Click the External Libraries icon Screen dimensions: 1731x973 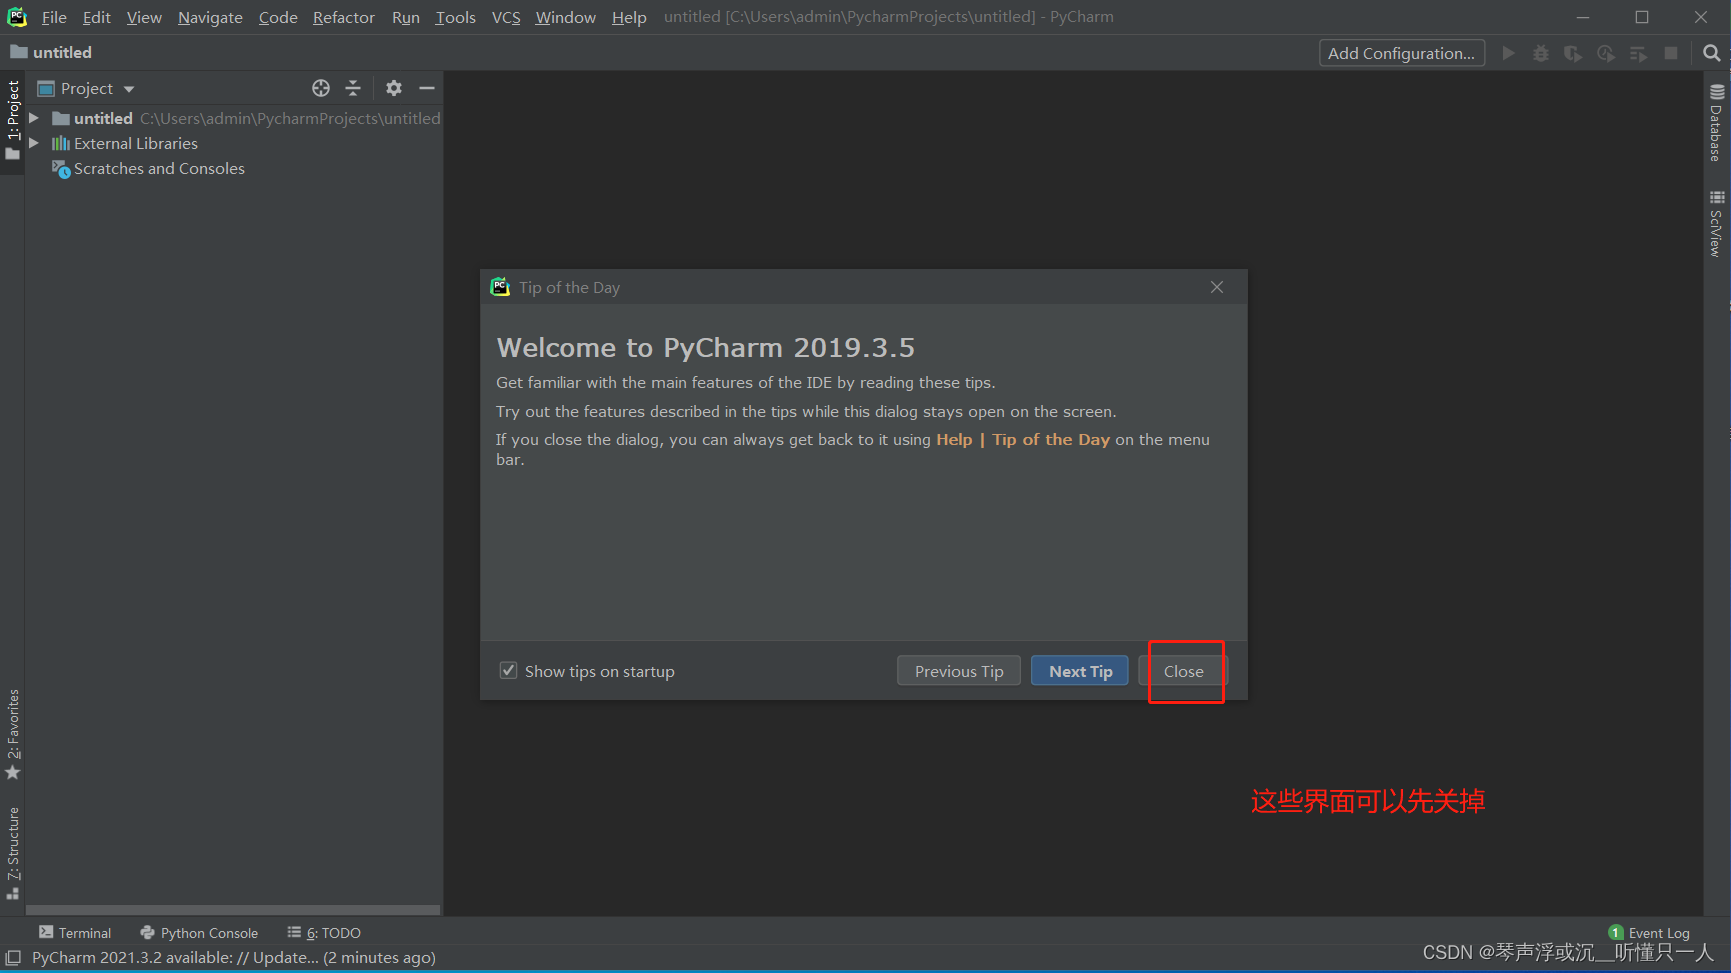click(x=61, y=143)
